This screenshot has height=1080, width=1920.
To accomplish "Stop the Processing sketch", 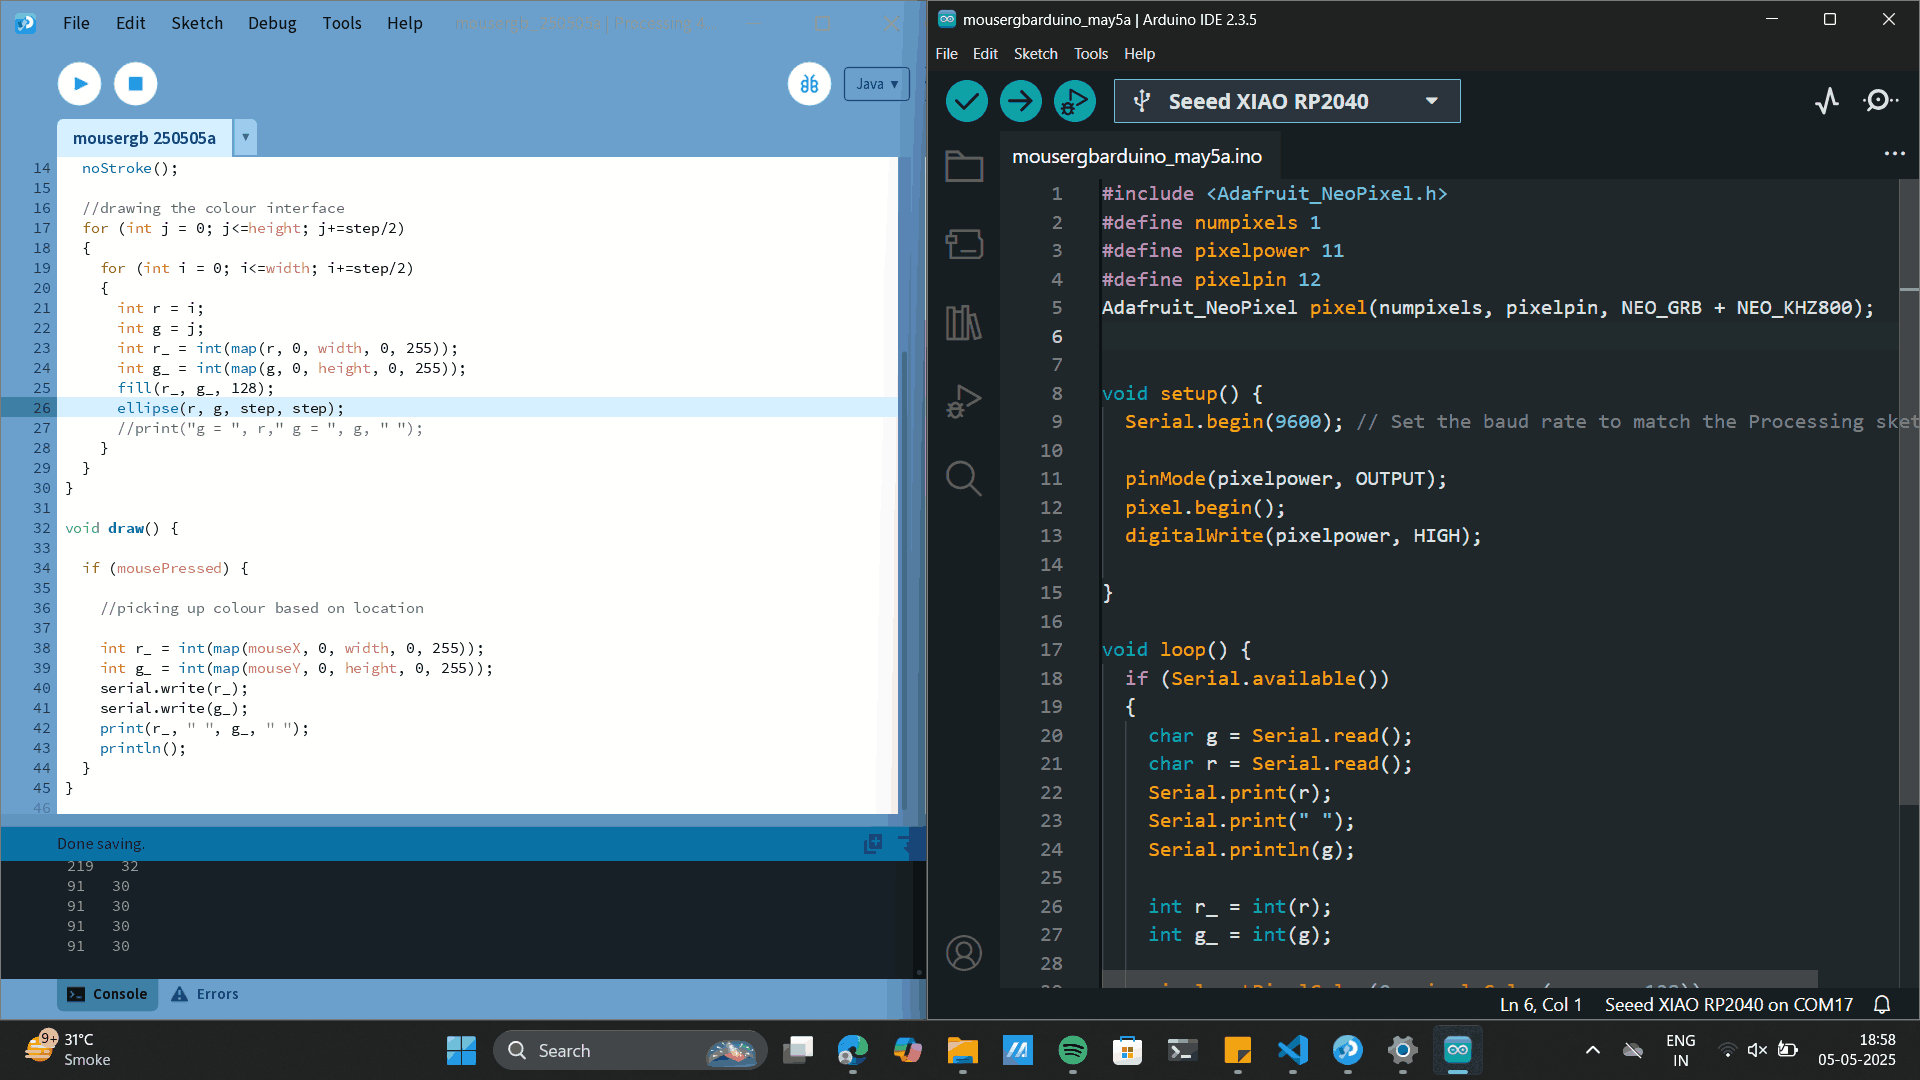I will pyautogui.click(x=136, y=84).
